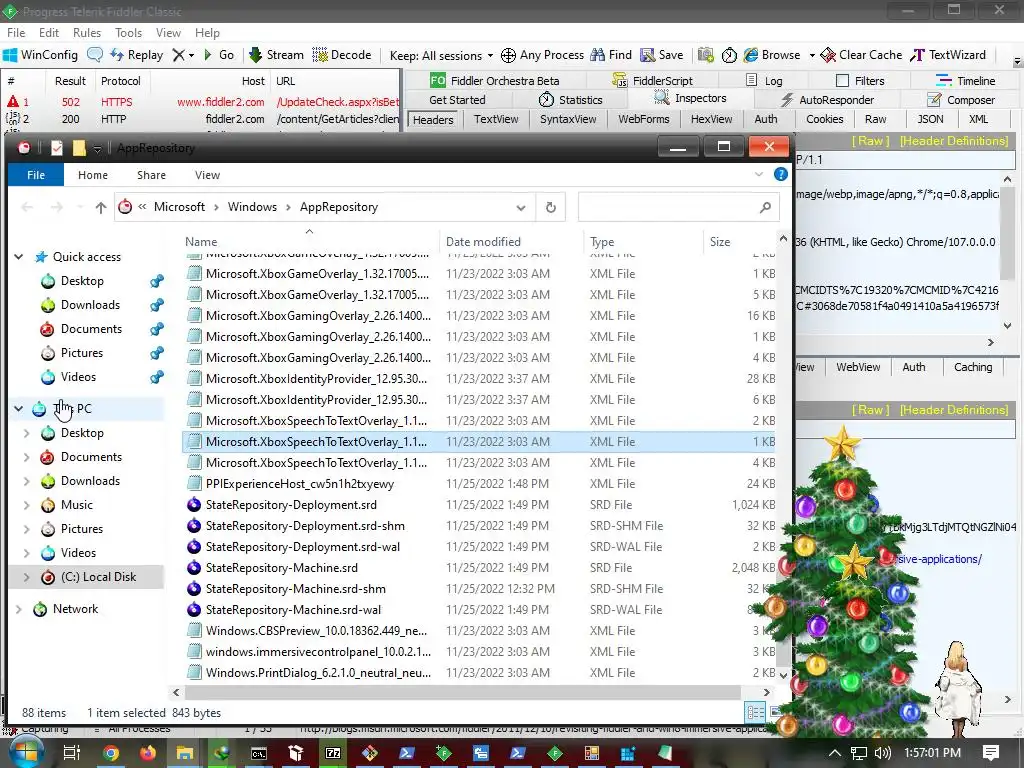Click Save in Fiddler toolbar

pos(662,55)
